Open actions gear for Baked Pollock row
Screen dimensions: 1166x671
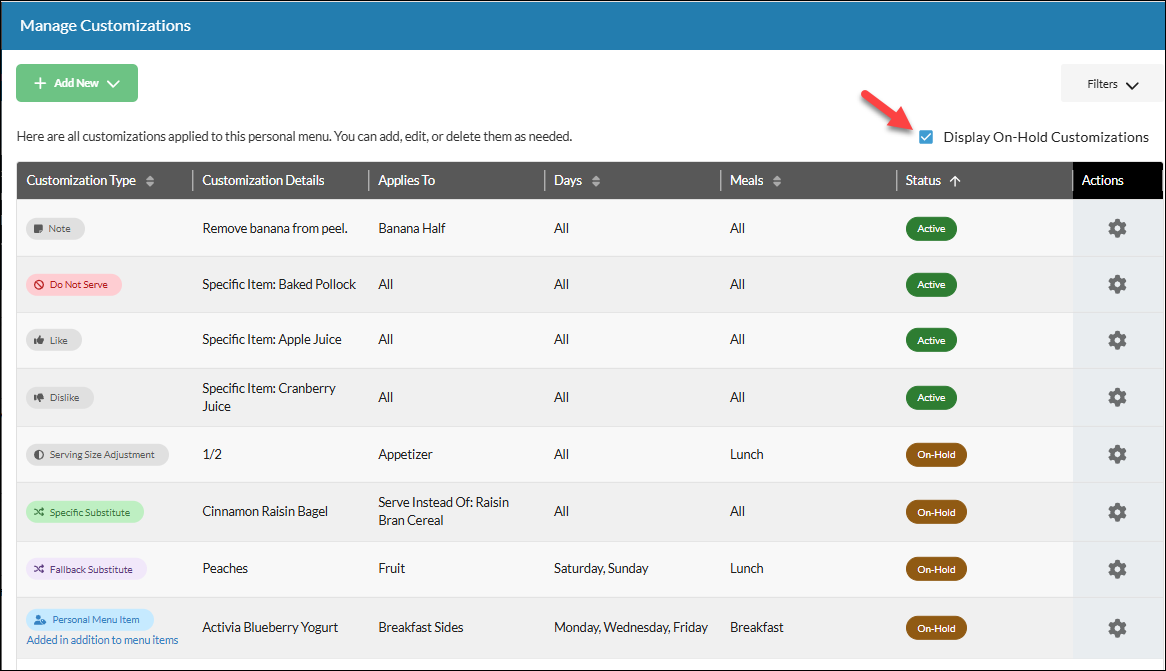(x=1117, y=284)
